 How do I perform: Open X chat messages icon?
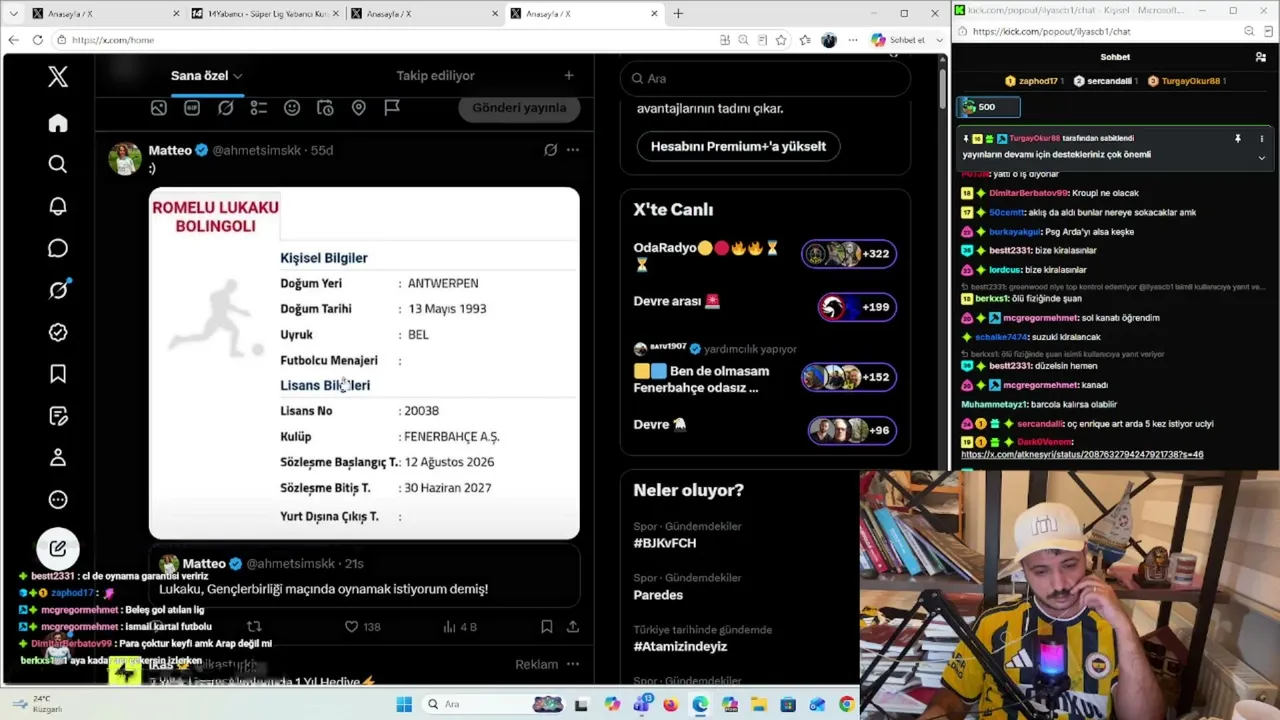[x=58, y=248]
